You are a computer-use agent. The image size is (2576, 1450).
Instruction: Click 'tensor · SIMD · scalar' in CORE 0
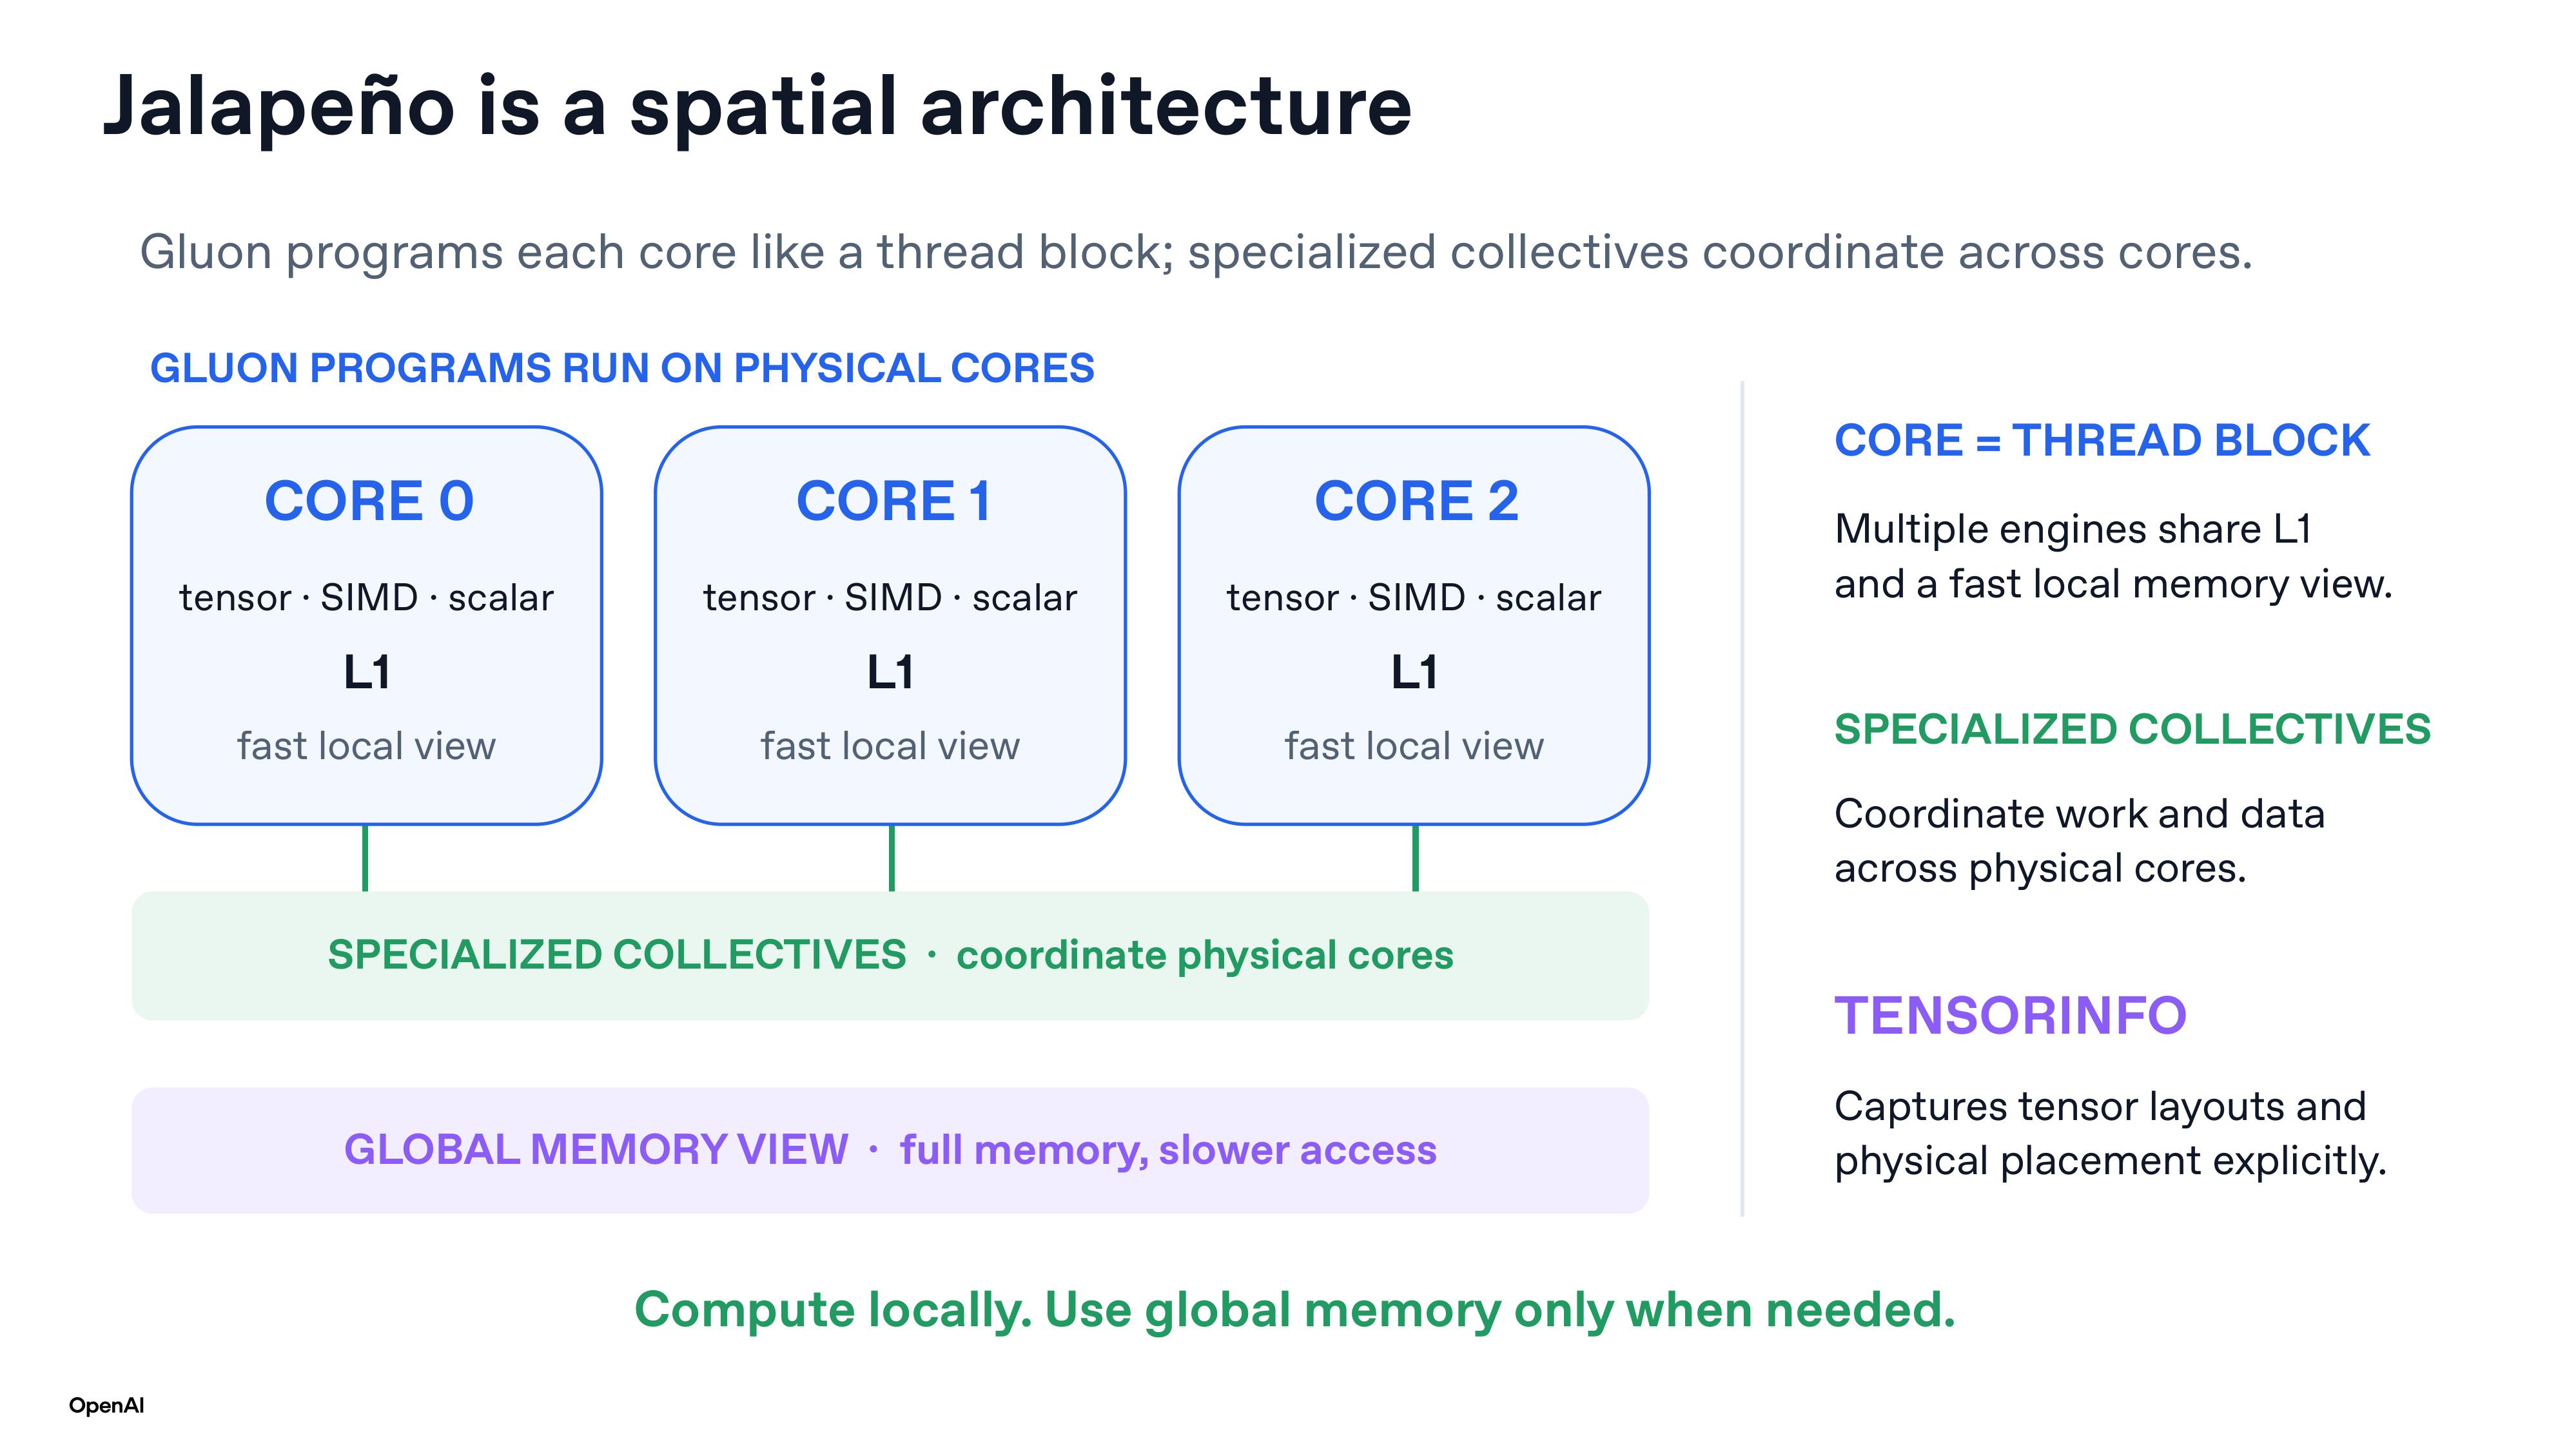point(366,597)
